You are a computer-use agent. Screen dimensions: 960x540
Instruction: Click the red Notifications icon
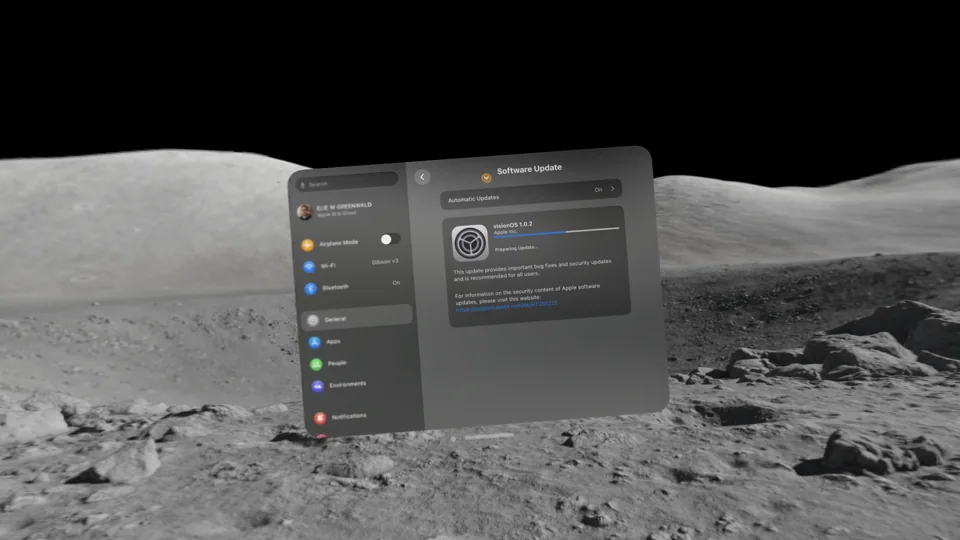[x=320, y=417]
